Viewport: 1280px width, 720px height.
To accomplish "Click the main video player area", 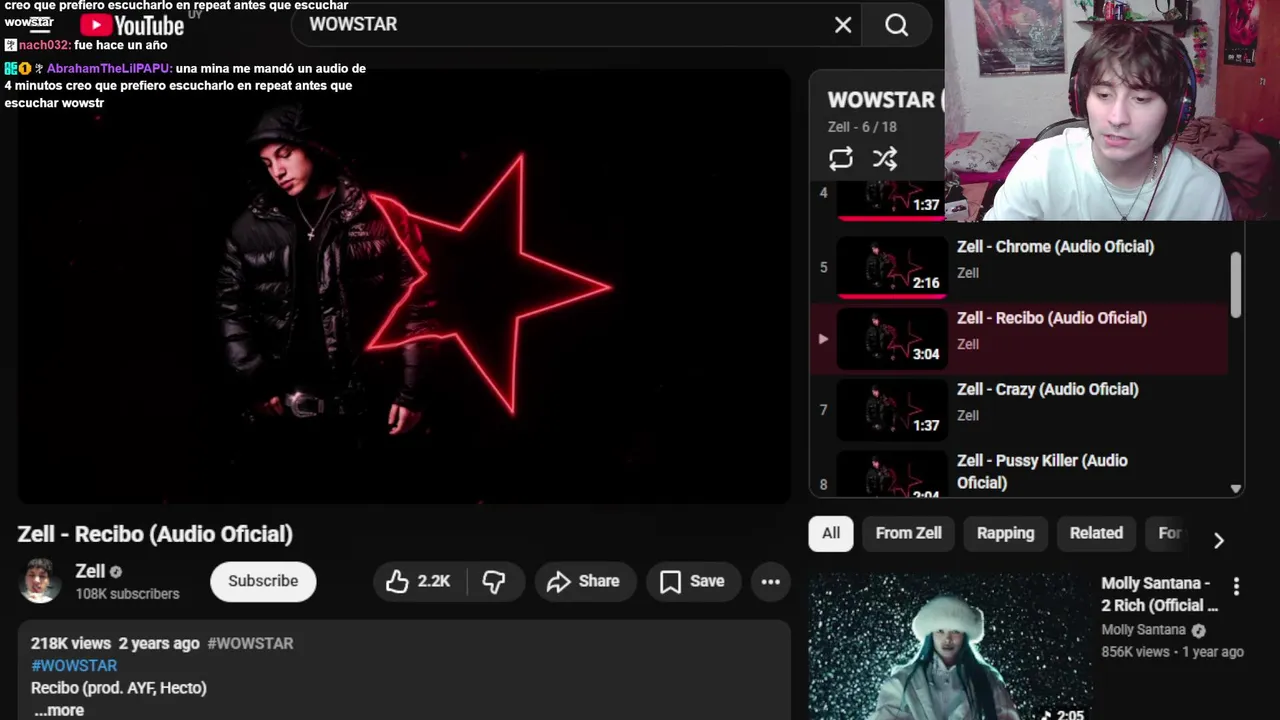I will coord(404,285).
